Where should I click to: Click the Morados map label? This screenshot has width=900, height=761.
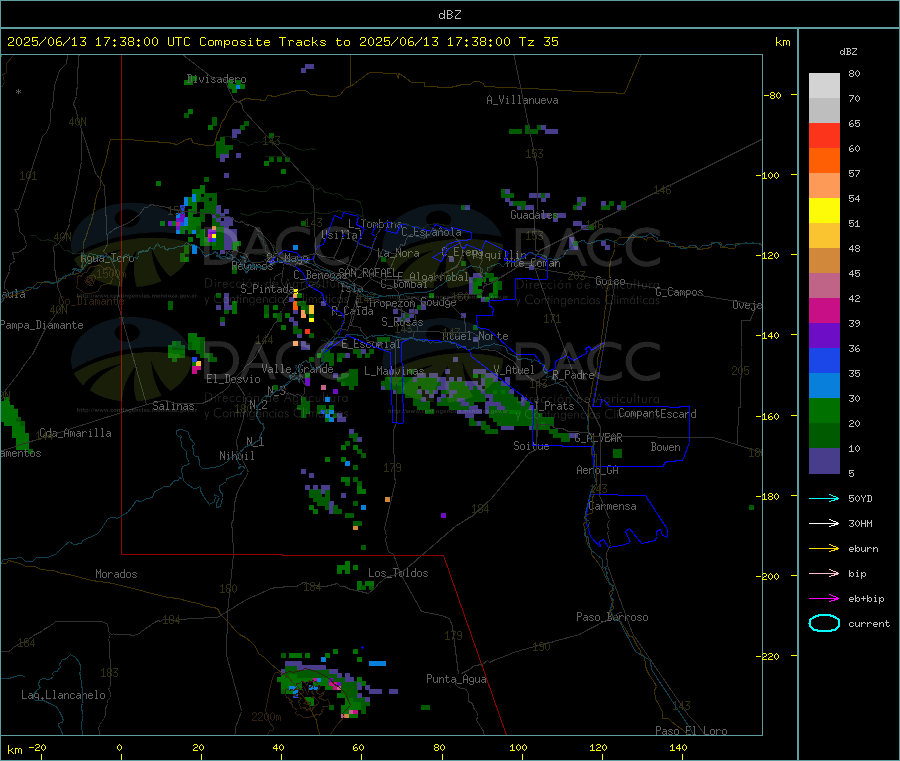pos(116,574)
